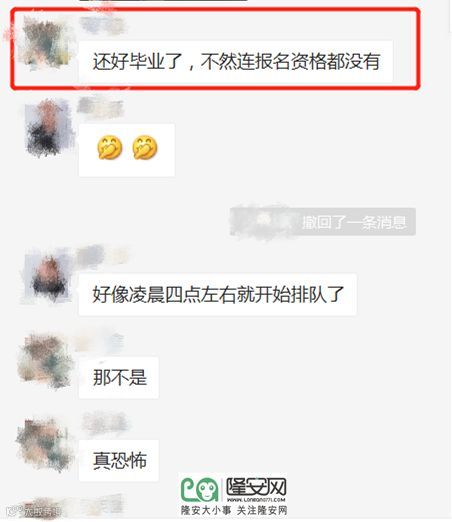
Task: Select the 好像凌晨四点左右就开始排队了 message bubble
Action: (x=218, y=294)
